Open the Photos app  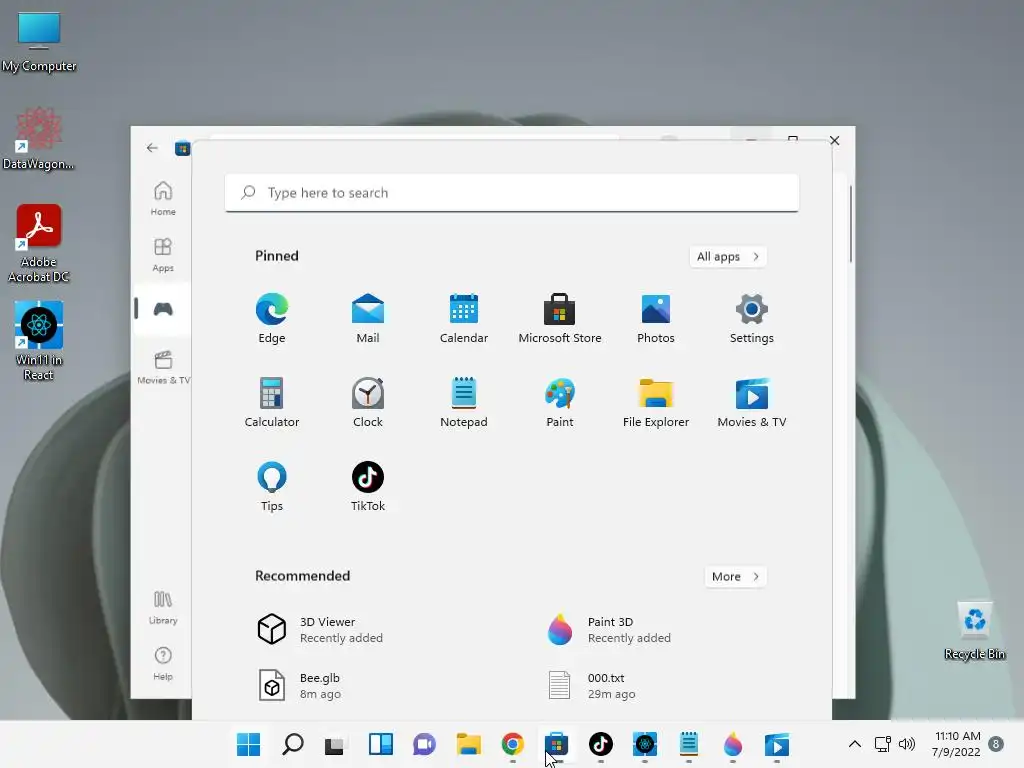point(656,318)
